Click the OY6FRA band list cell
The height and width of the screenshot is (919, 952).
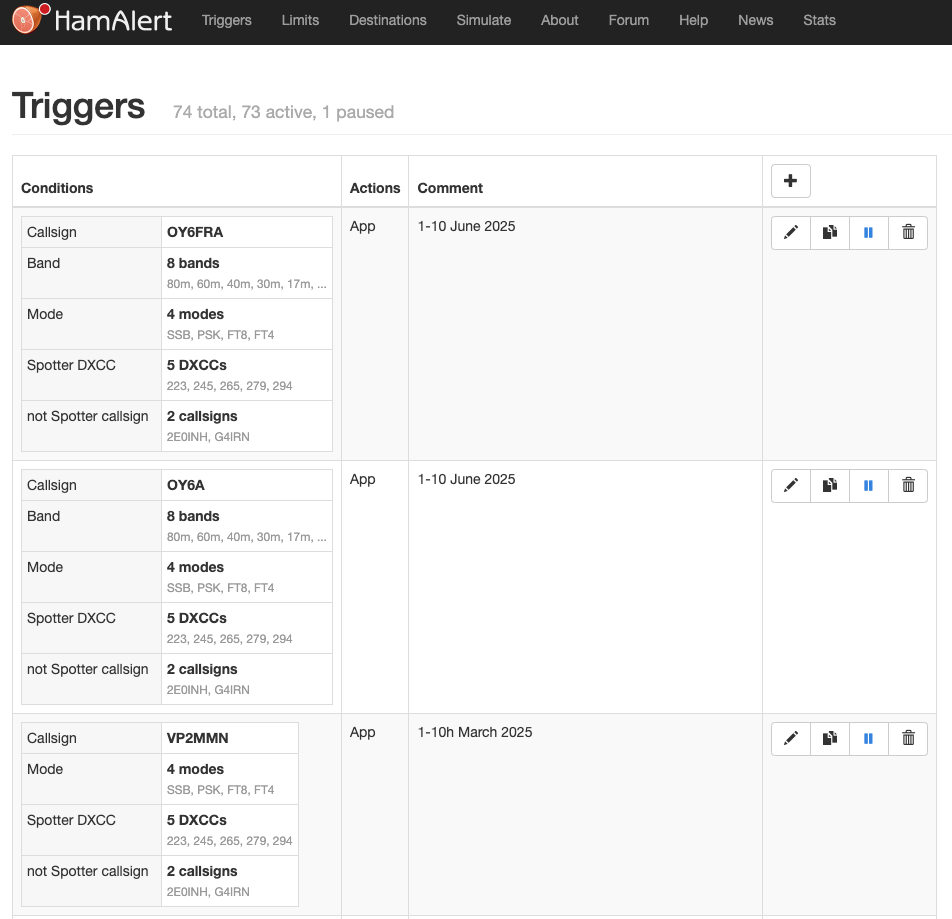[246, 273]
